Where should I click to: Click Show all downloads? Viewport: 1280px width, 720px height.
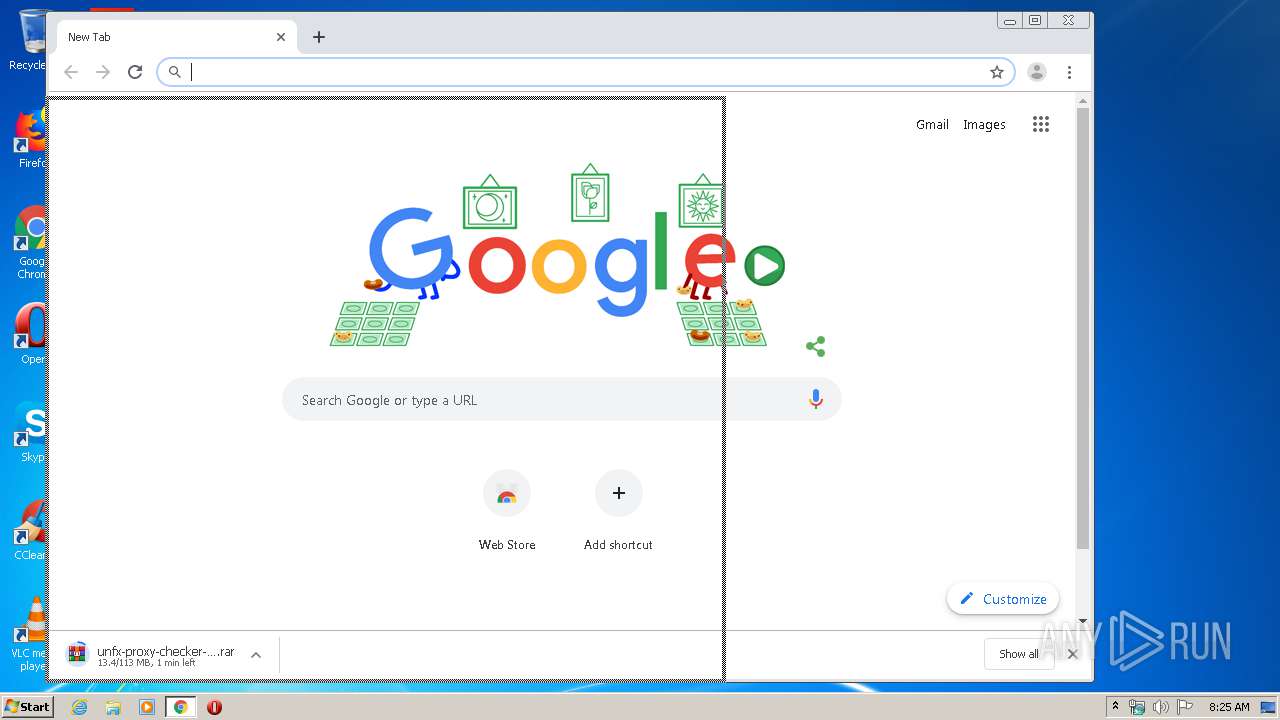pos(1019,654)
